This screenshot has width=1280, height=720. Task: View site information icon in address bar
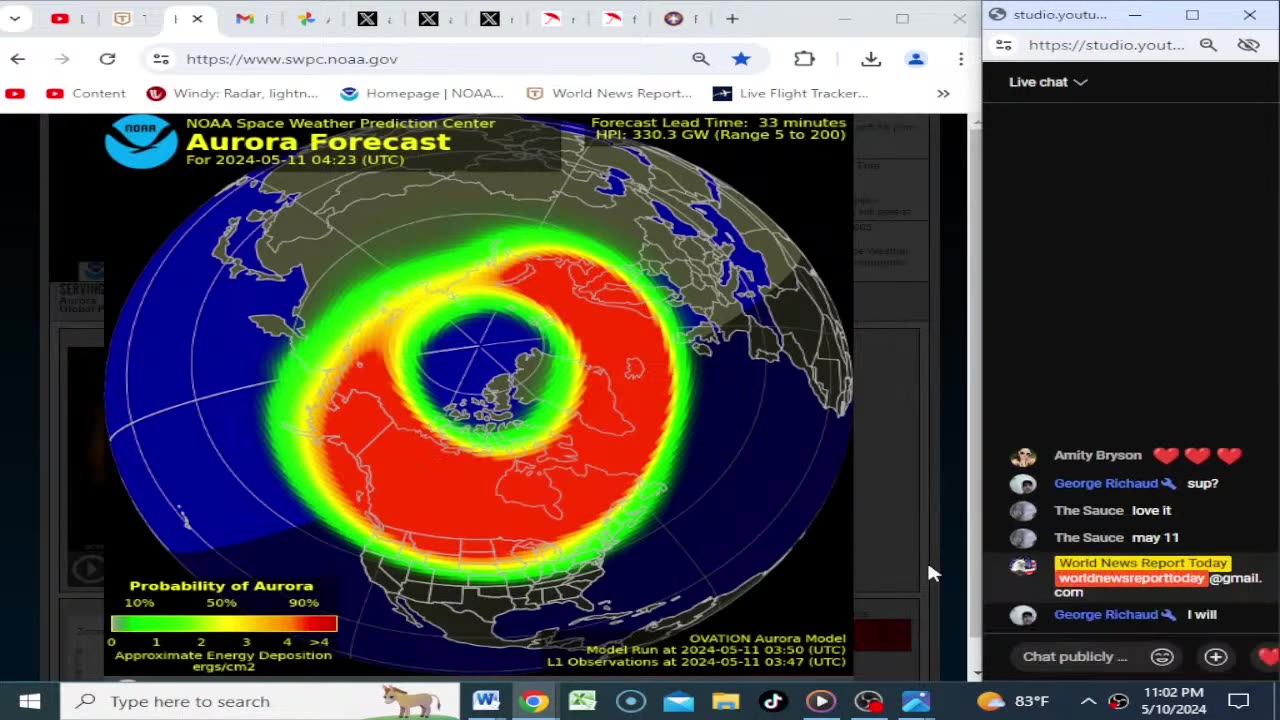click(161, 59)
